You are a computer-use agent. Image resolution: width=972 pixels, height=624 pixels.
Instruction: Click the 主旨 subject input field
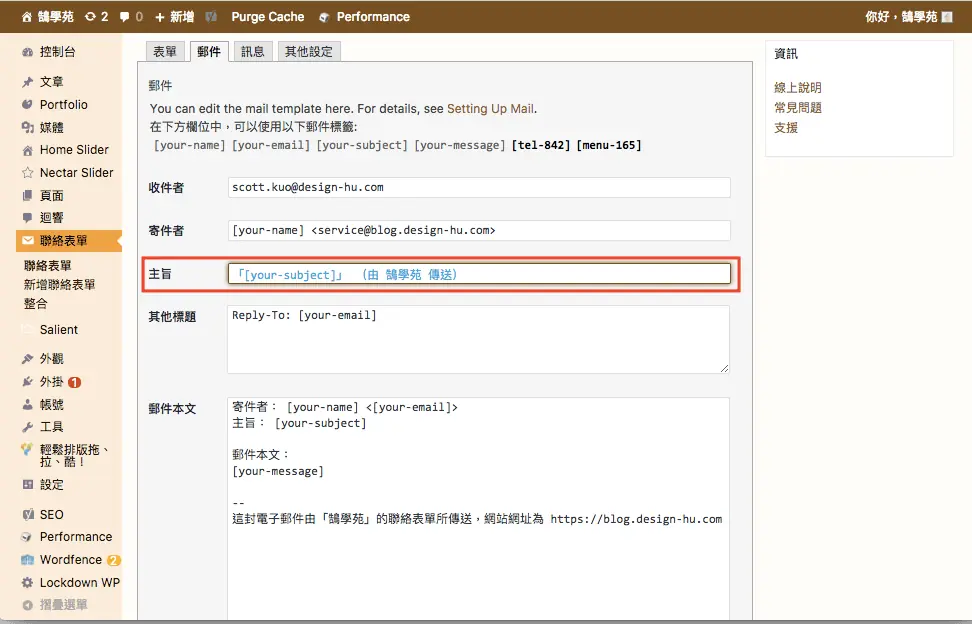click(479, 274)
